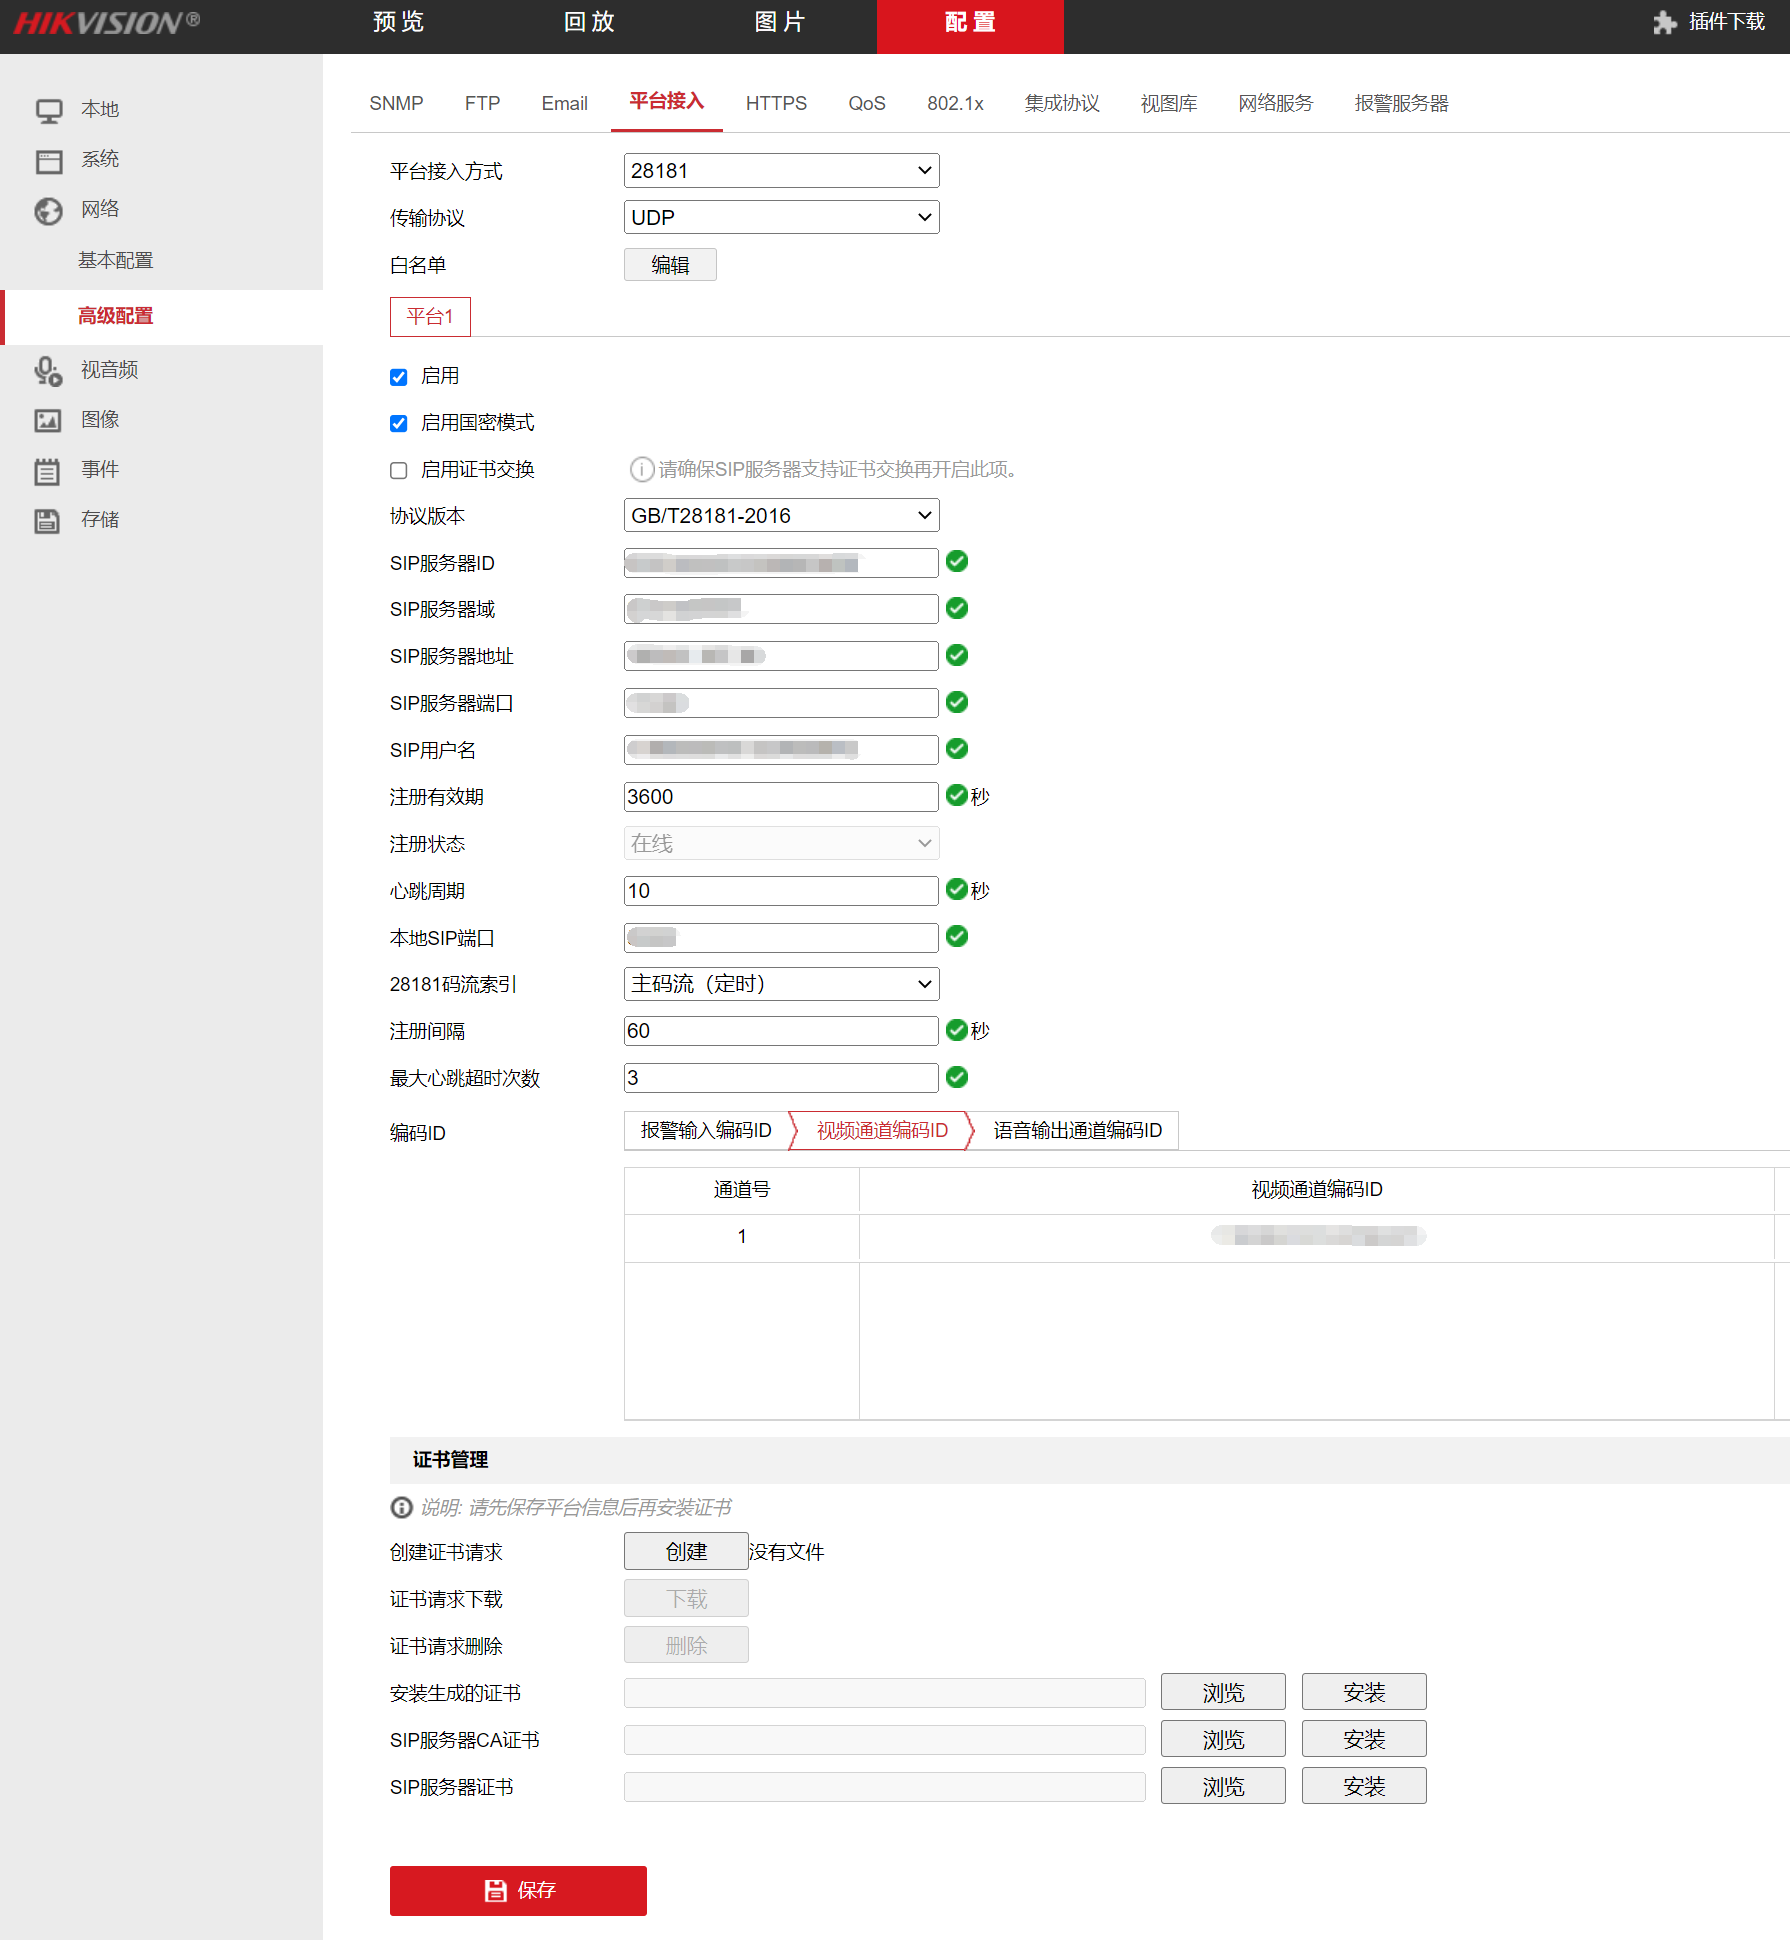Disable the 启用国密模式 checkbox

click(399, 424)
